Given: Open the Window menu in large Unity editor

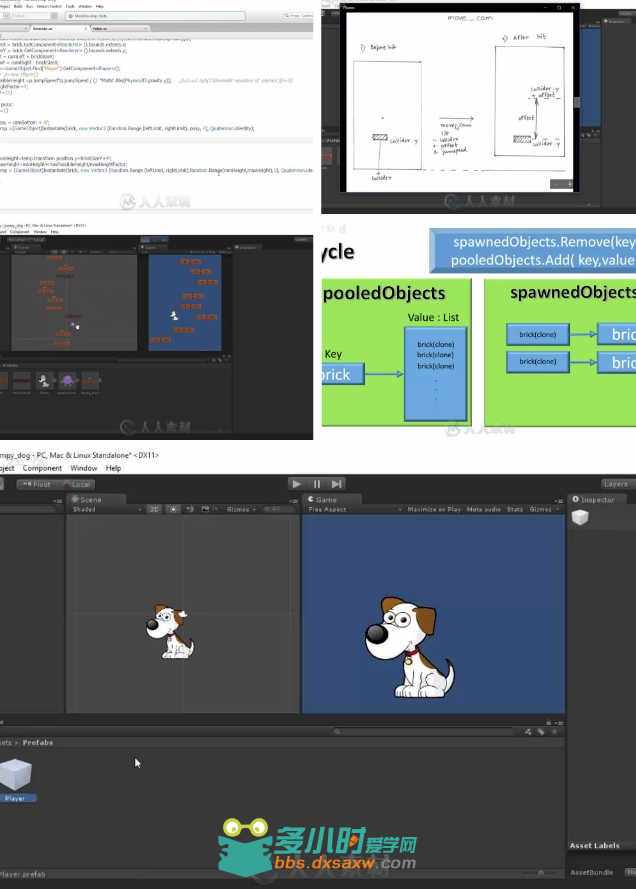Looking at the screenshot, I should 84,468.
